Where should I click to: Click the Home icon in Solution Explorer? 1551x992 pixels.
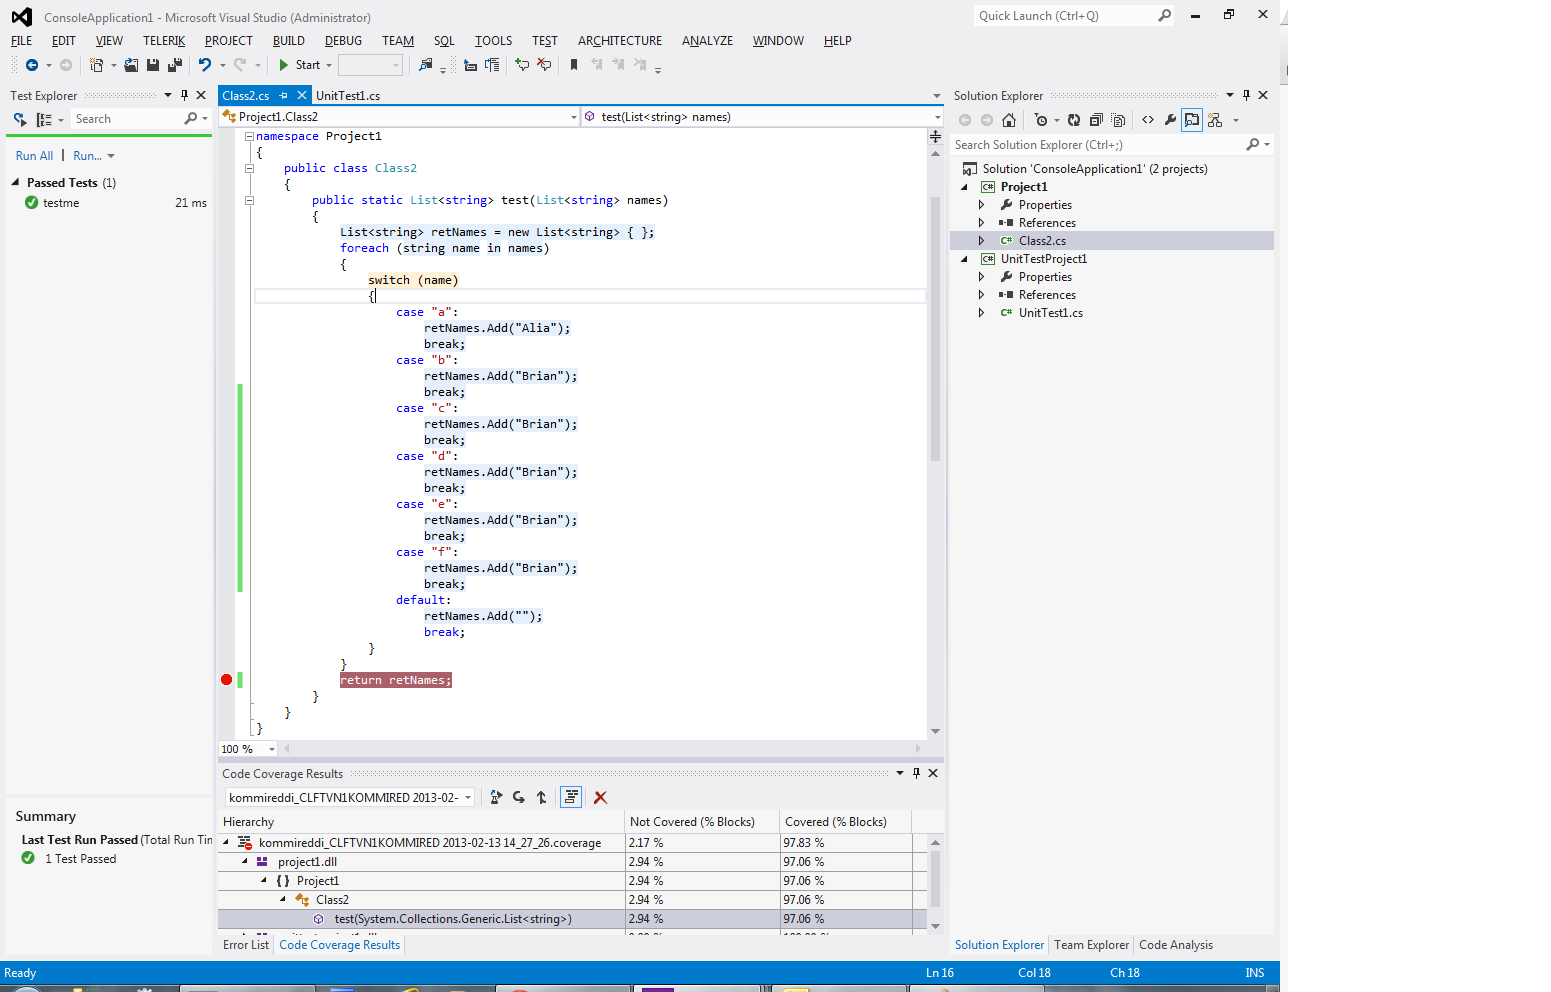(1009, 120)
